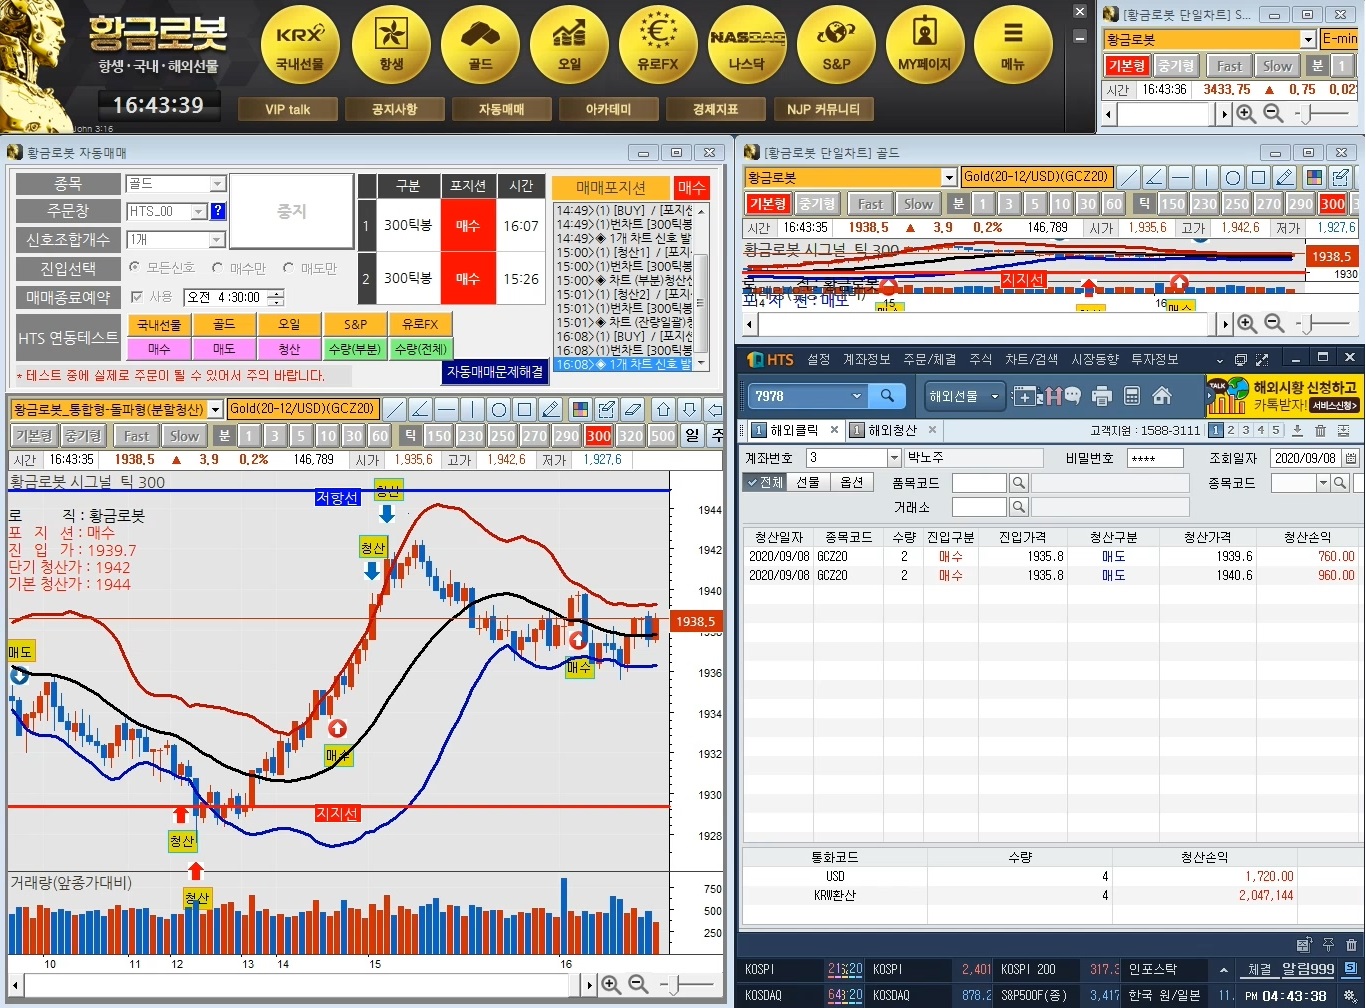The width and height of the screenshot is (1366, 1008).
Task: Expand 해외선물 dropdown in HTS toolbar
Action: [995, 396]
